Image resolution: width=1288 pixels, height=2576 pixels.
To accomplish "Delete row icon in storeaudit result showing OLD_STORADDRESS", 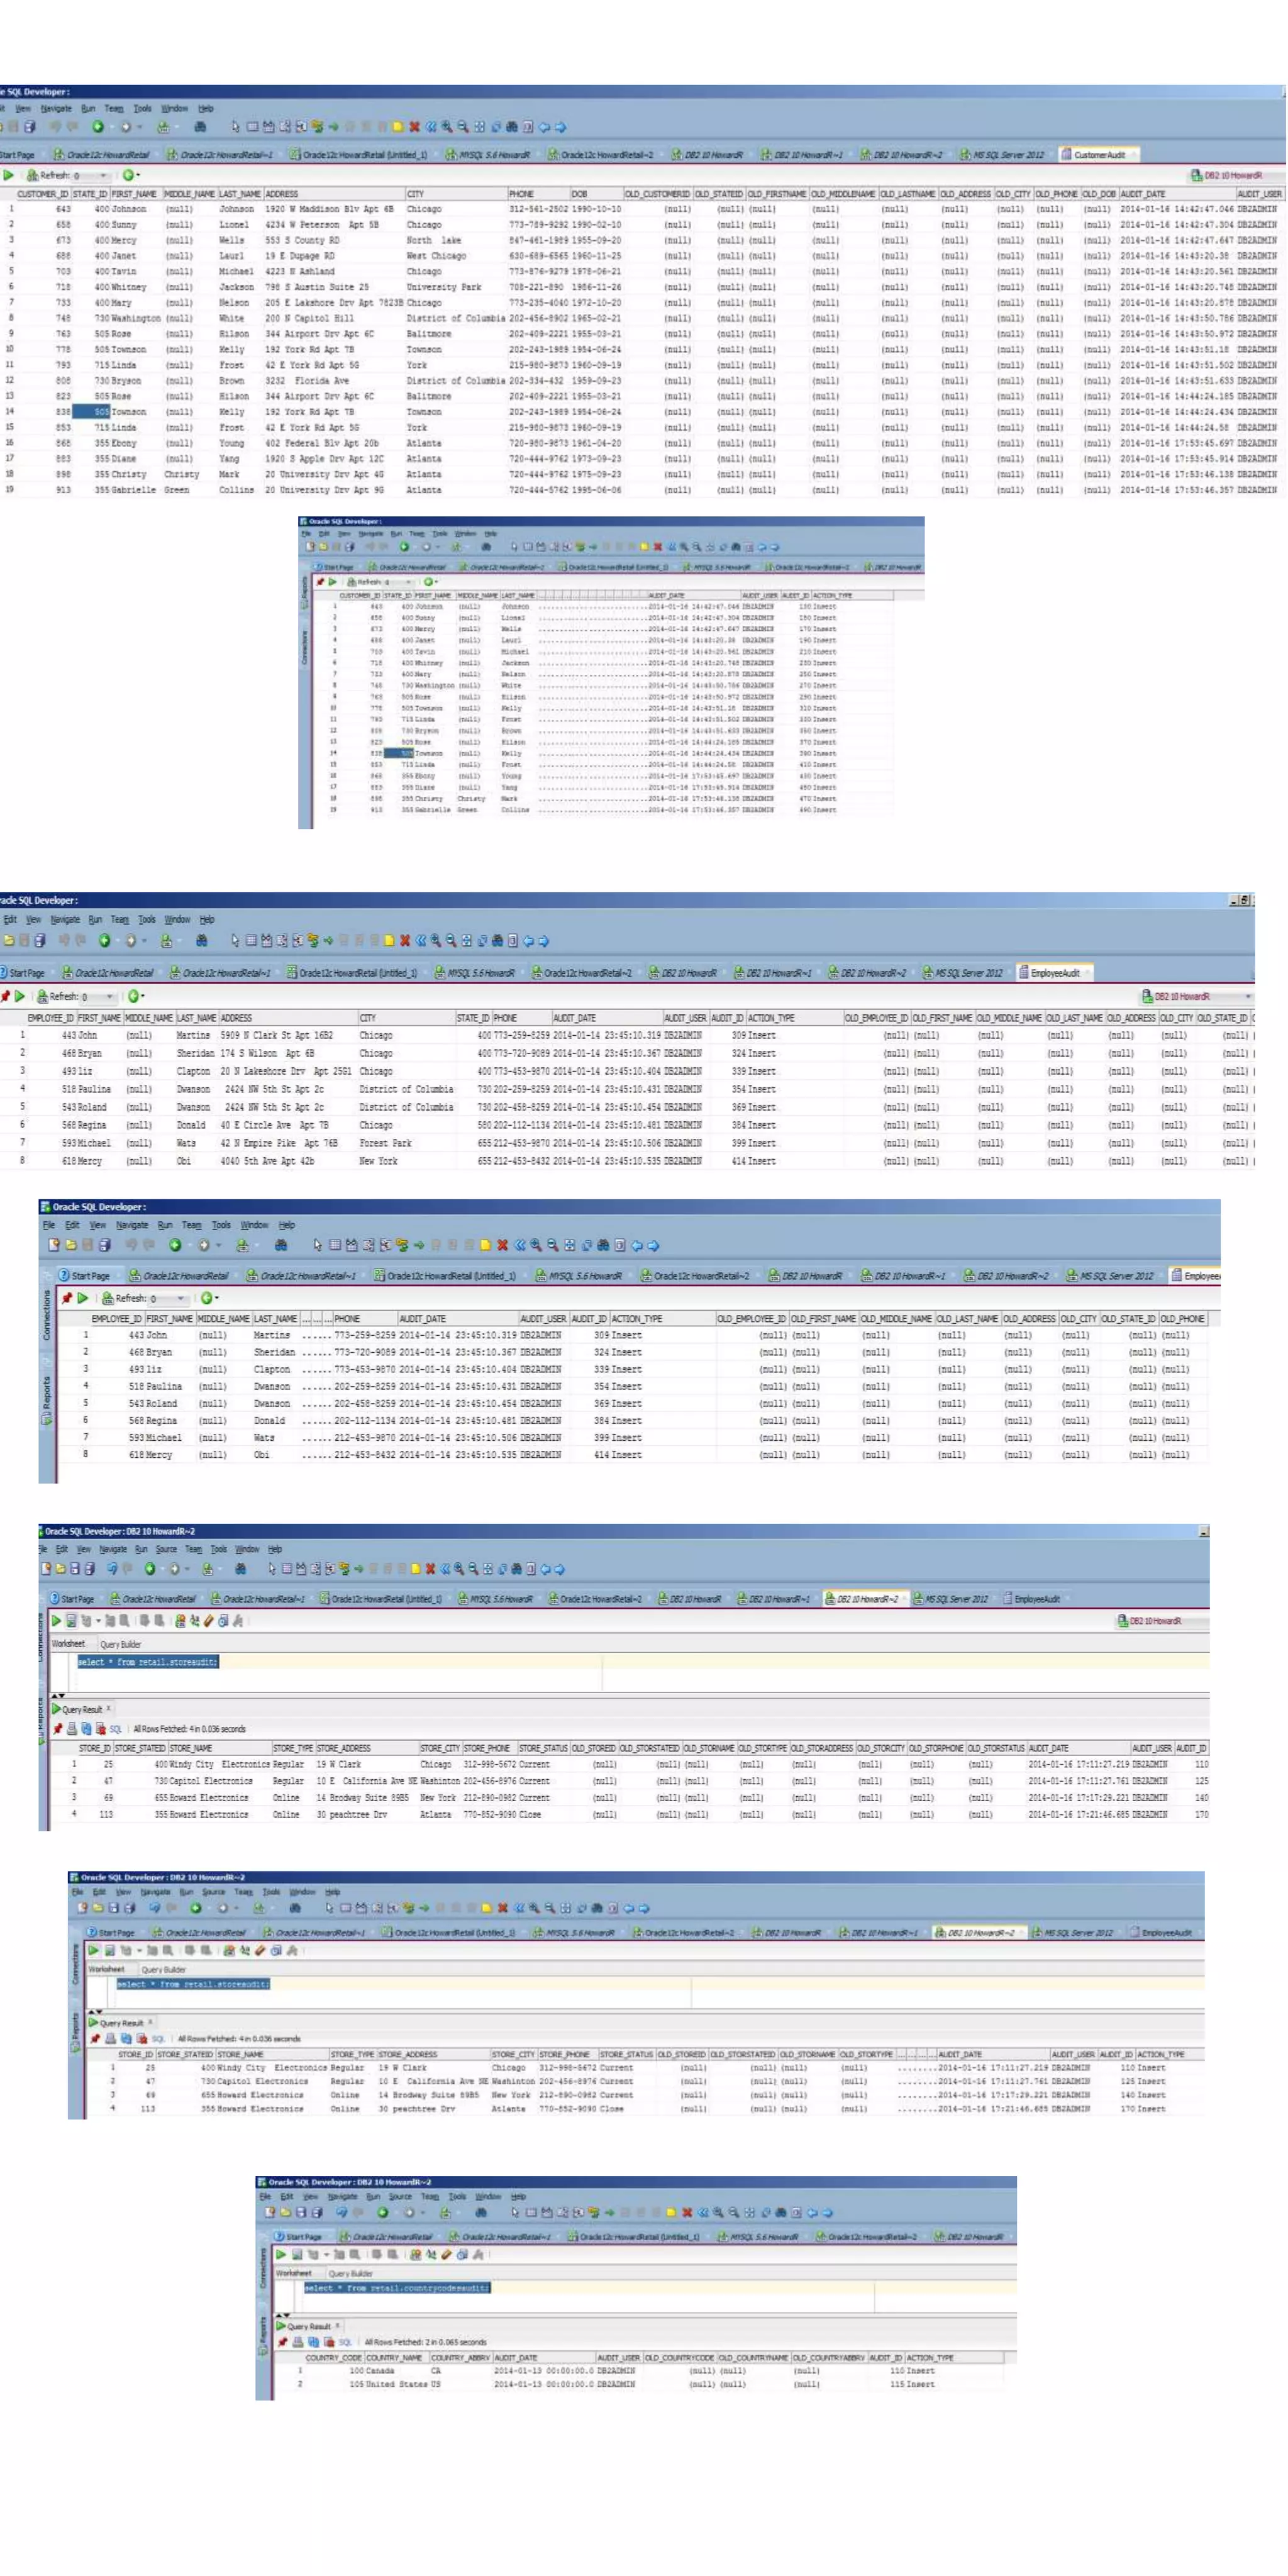I will [101, 1729].
